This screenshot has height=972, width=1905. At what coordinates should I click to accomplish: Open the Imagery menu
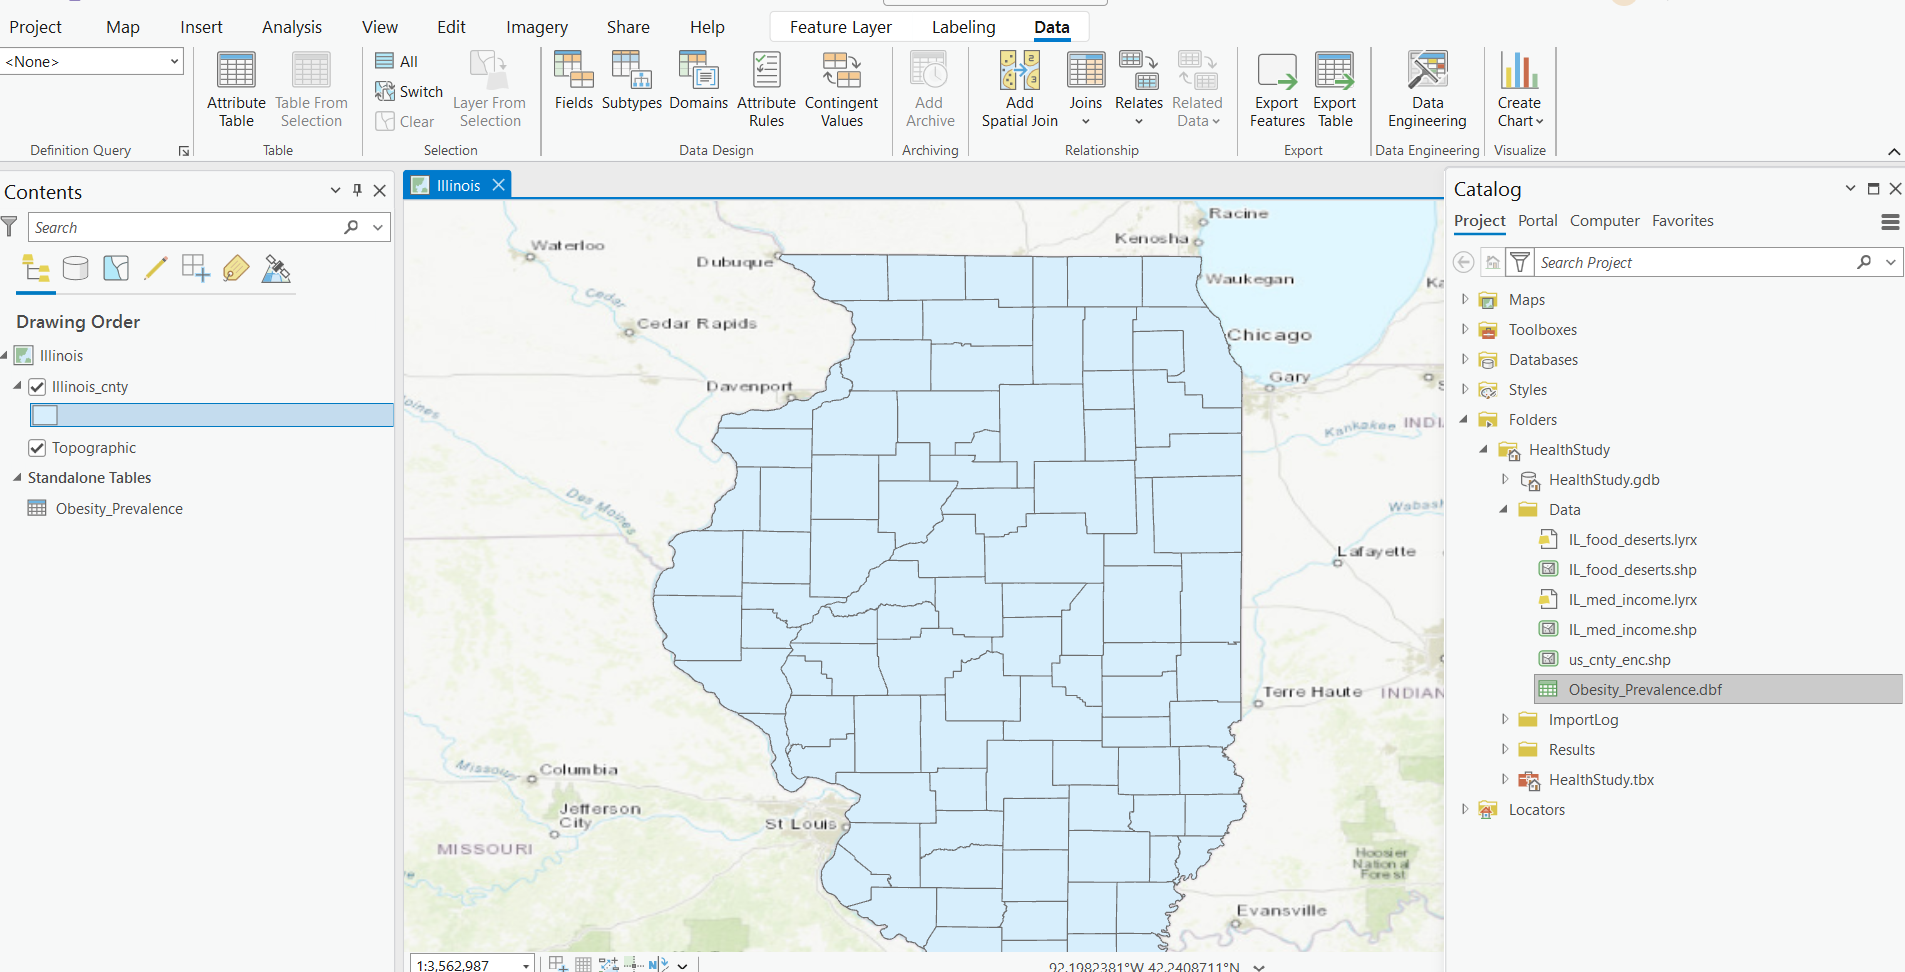click(x=536, y=26)
